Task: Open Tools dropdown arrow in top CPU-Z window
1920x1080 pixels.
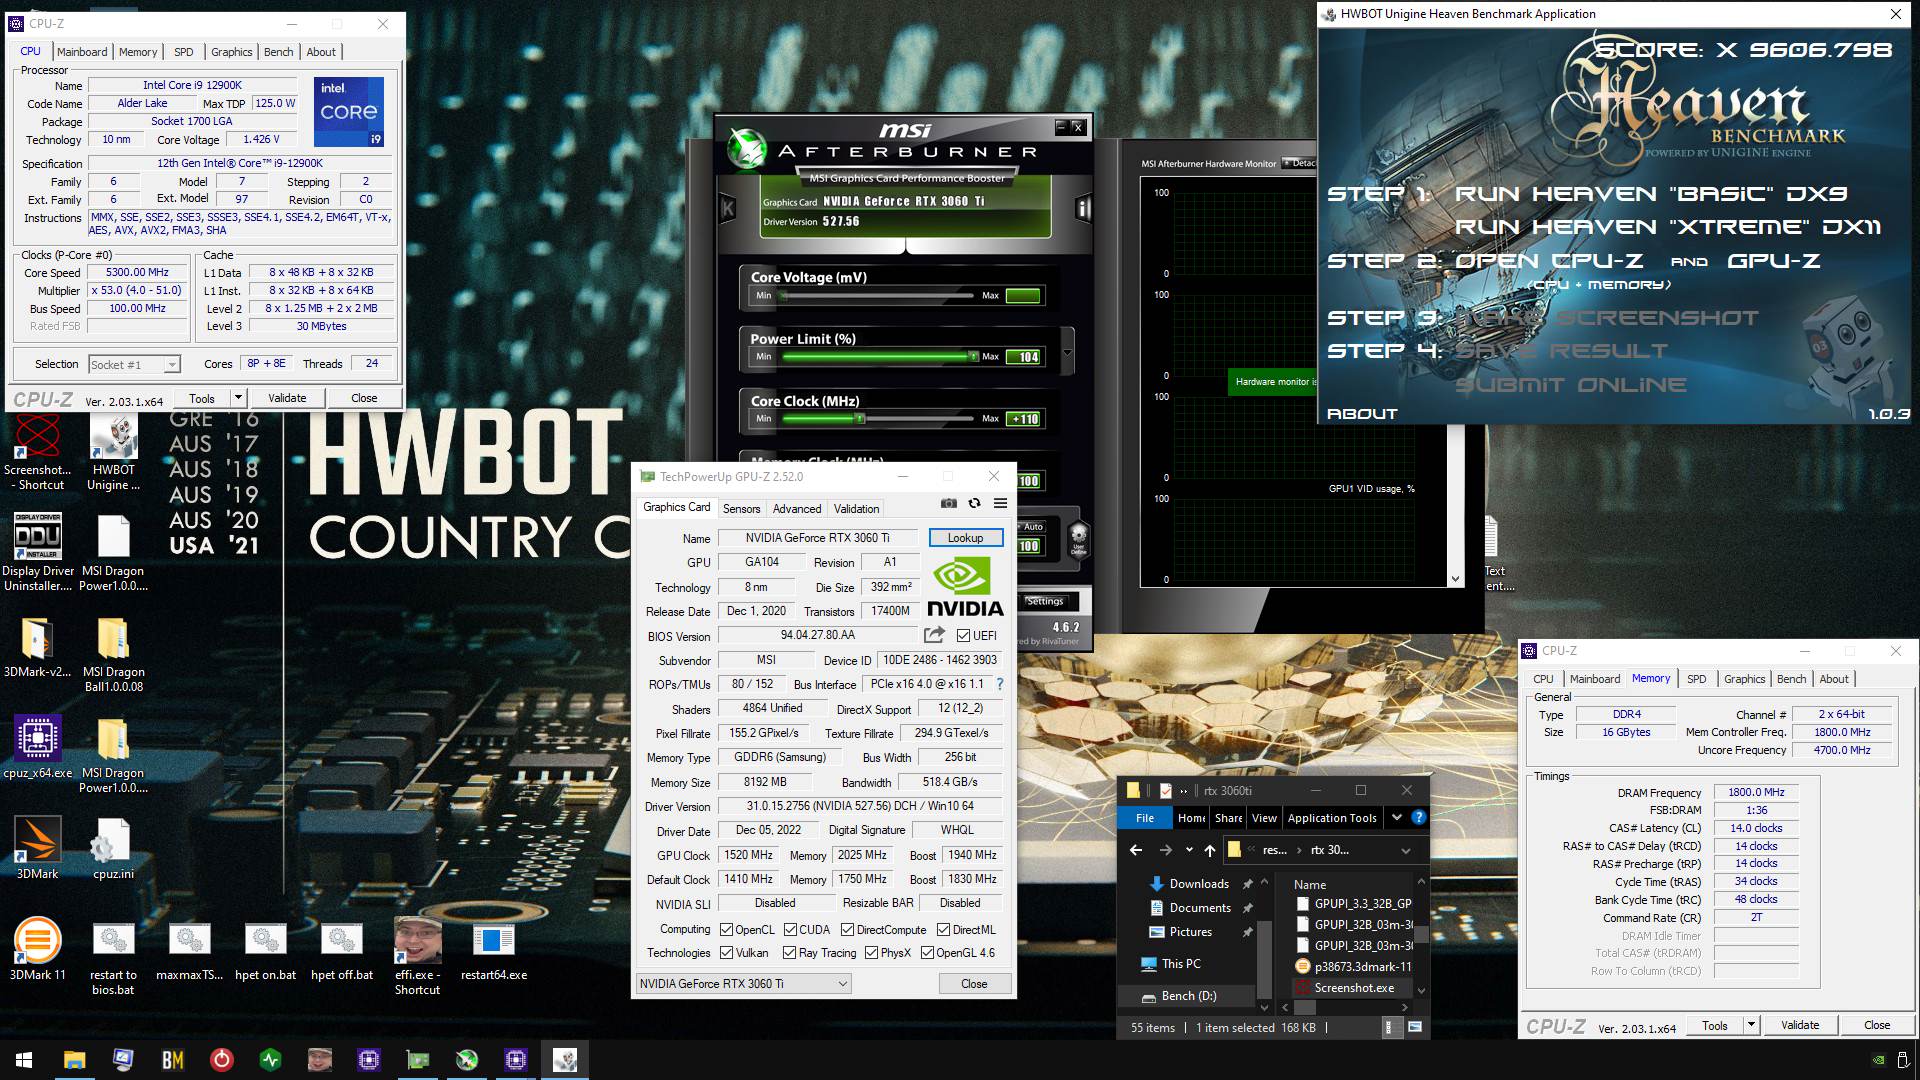Action: pos(238,398)
